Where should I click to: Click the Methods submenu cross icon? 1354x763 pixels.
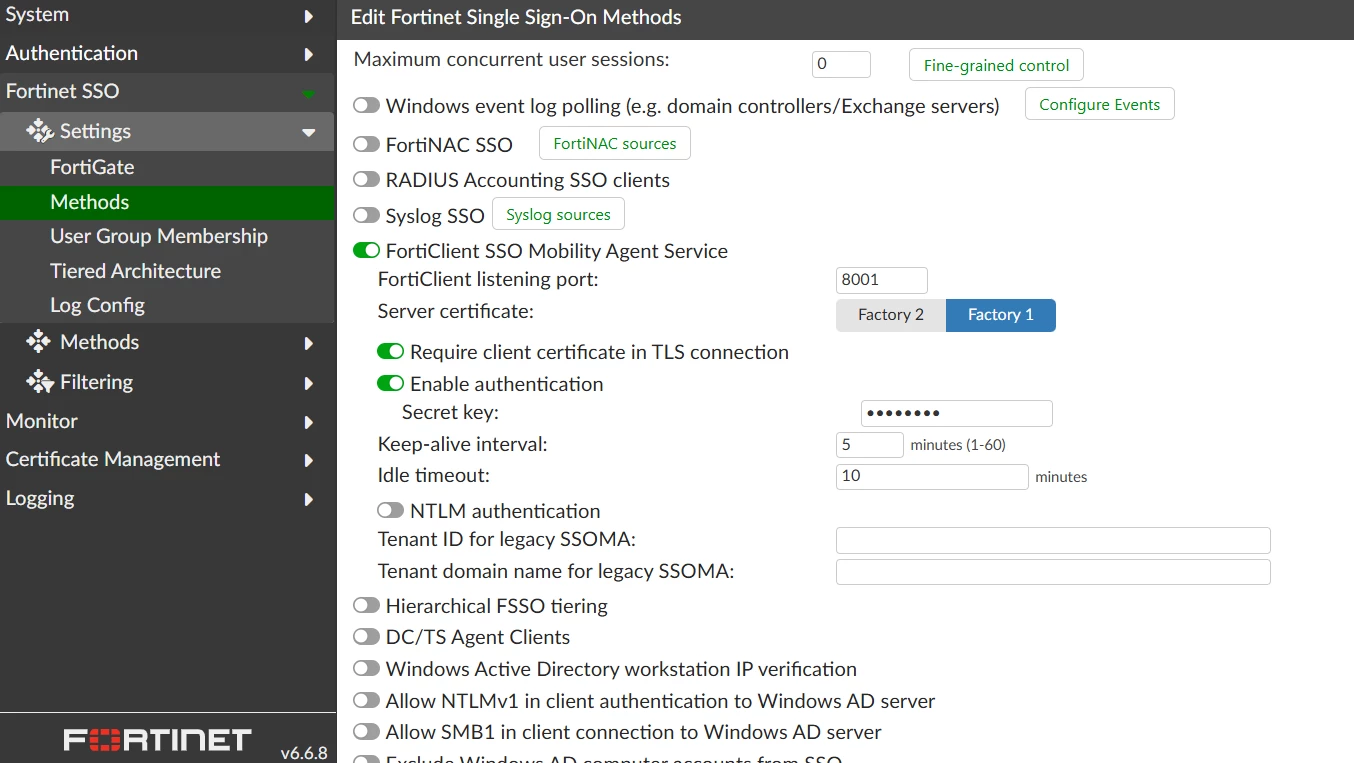tap(39, 342)
